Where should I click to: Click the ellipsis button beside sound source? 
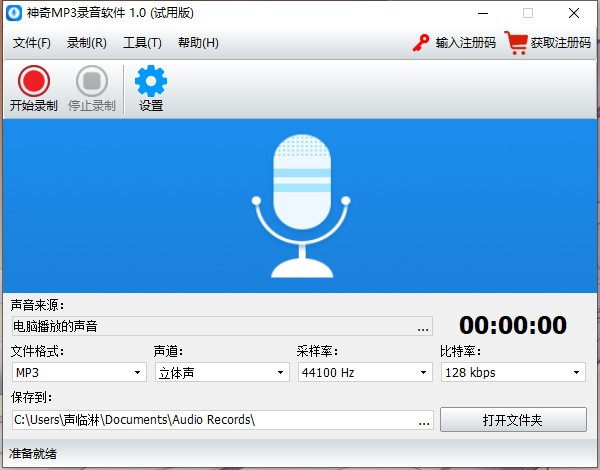[423, 327]
